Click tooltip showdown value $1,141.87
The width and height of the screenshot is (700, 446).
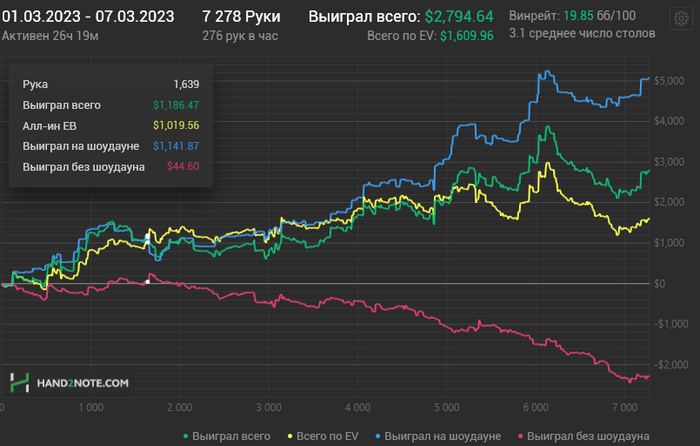176,146
